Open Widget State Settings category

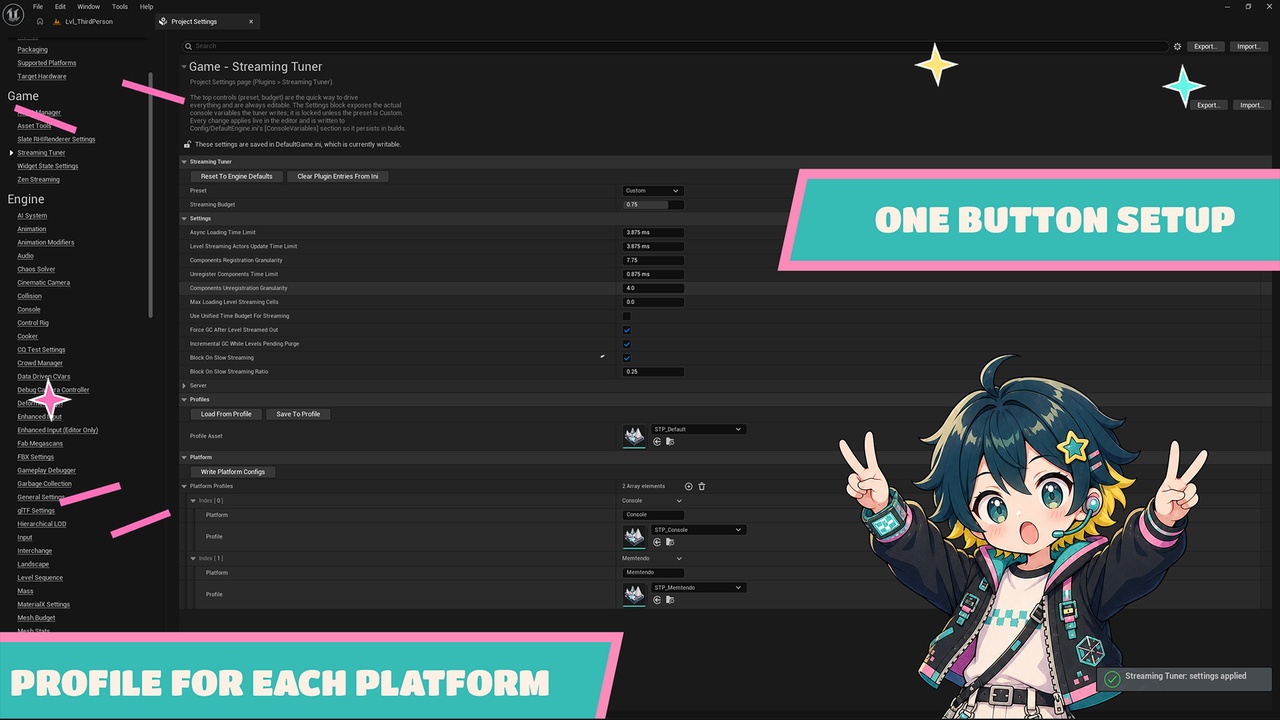coord(47,166)
